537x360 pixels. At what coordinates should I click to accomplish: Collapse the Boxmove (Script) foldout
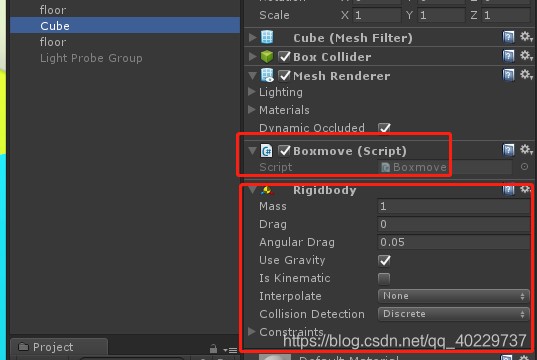252,151
